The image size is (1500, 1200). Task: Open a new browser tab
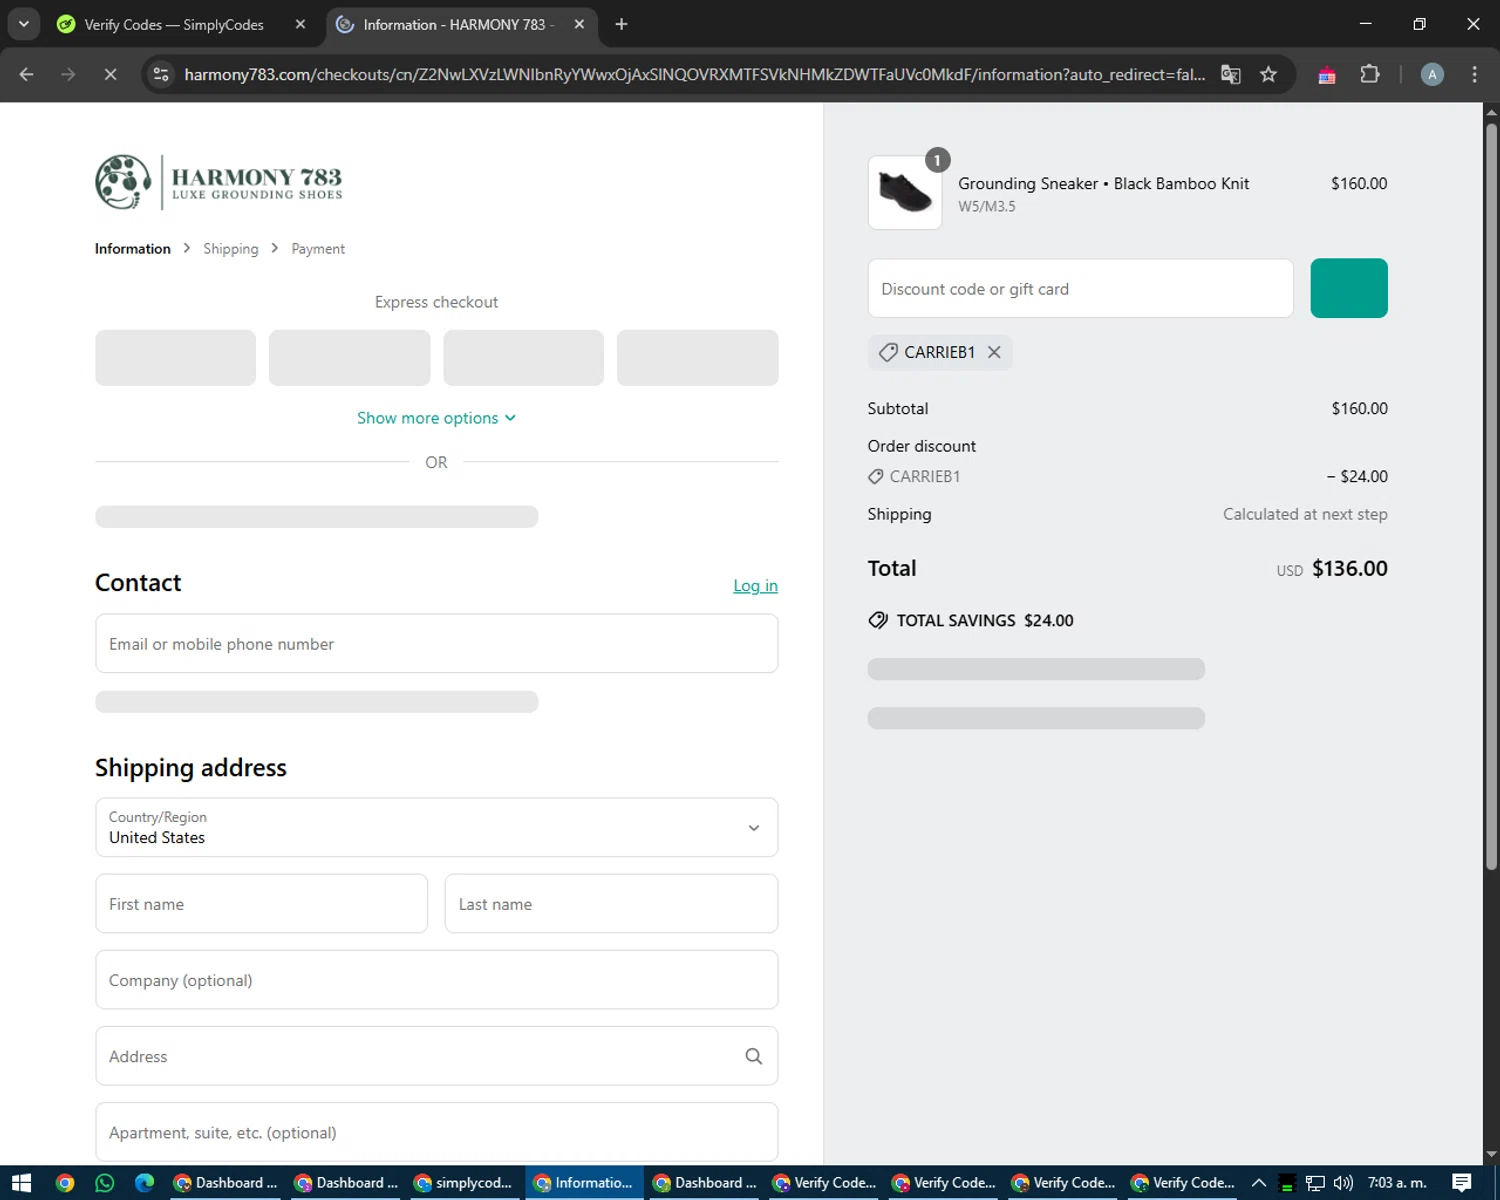pyautogui.click(x=621, y=24)
